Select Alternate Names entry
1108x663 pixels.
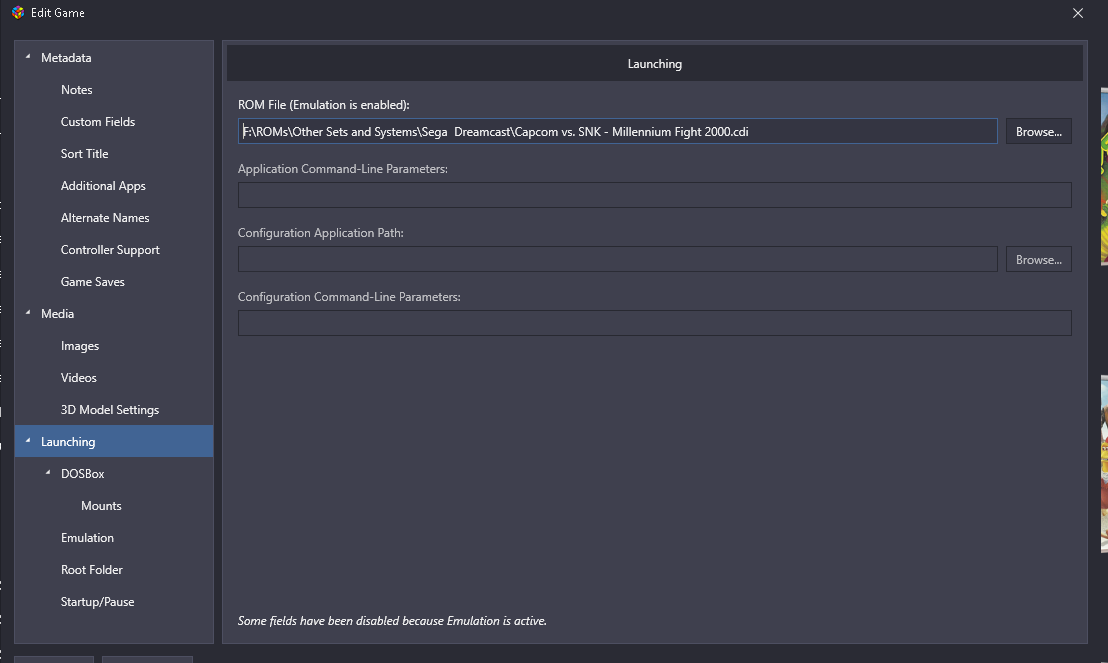105,218
